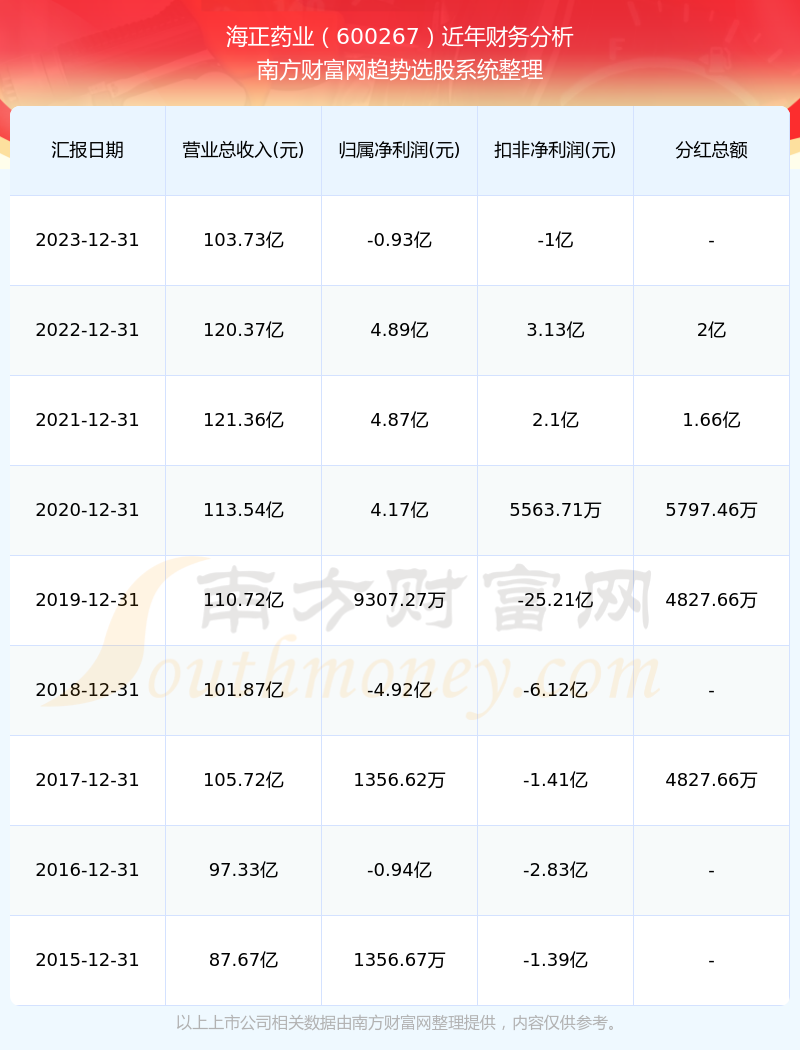Click the date cell 2015-12-31
This screenshot has height=1050, width=800.
88,960
